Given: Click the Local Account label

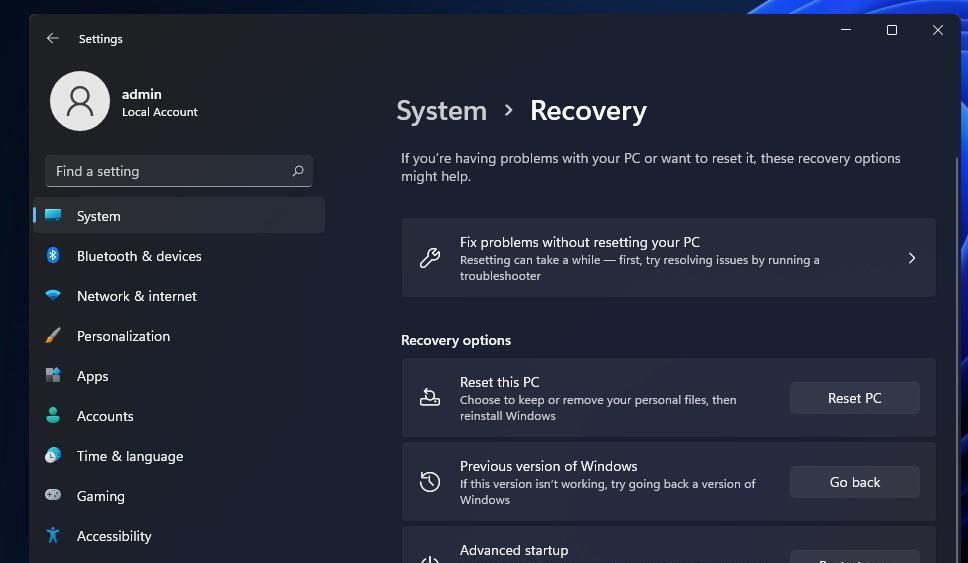Looking at the screenshot, I should tap(160, 112).
